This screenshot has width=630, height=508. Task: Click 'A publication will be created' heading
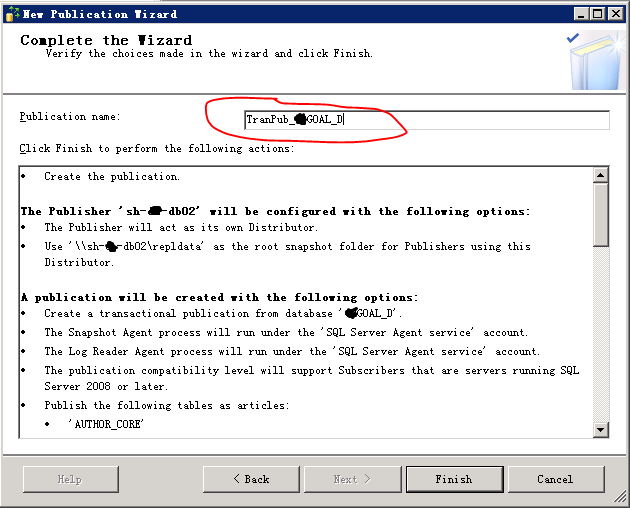(219, 297)
